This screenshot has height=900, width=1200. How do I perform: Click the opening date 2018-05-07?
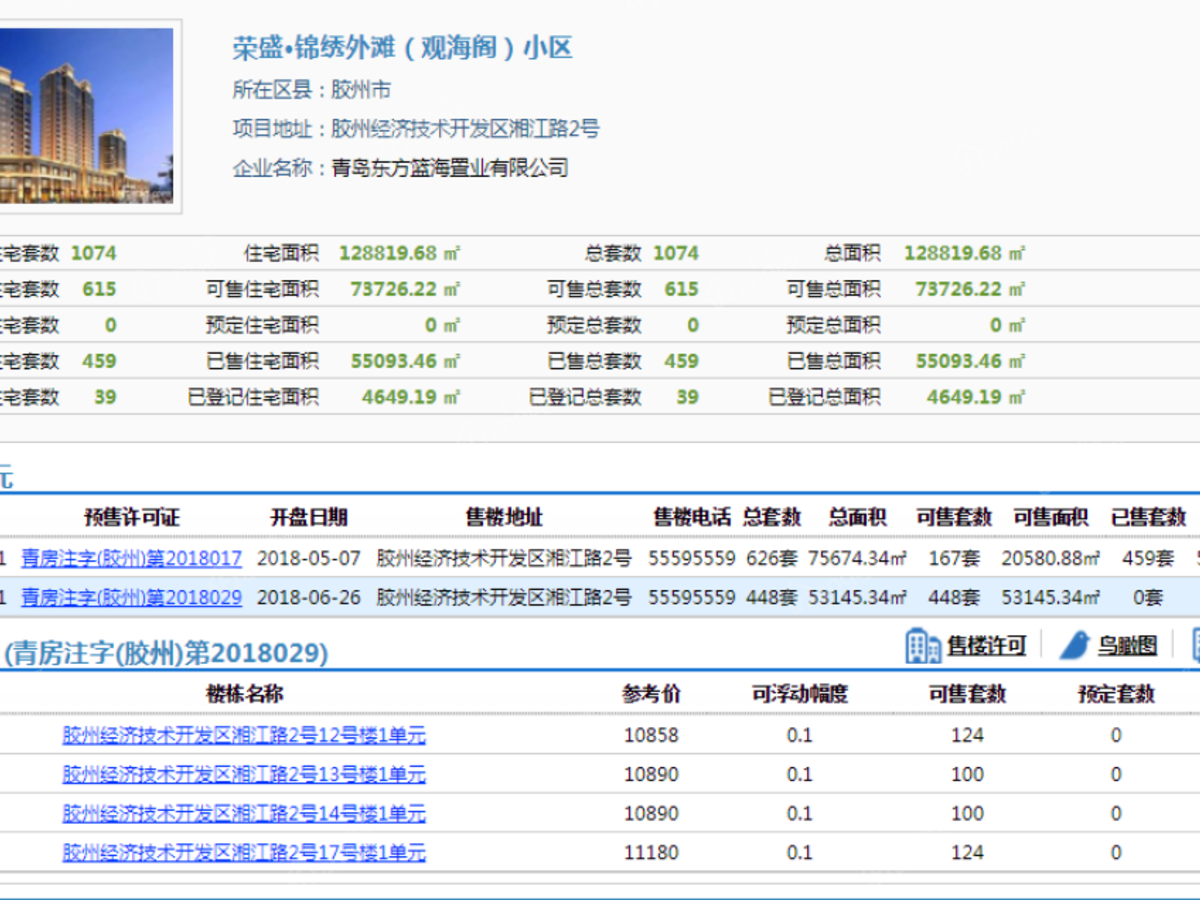pyautogui.click(x=309, y=558)
